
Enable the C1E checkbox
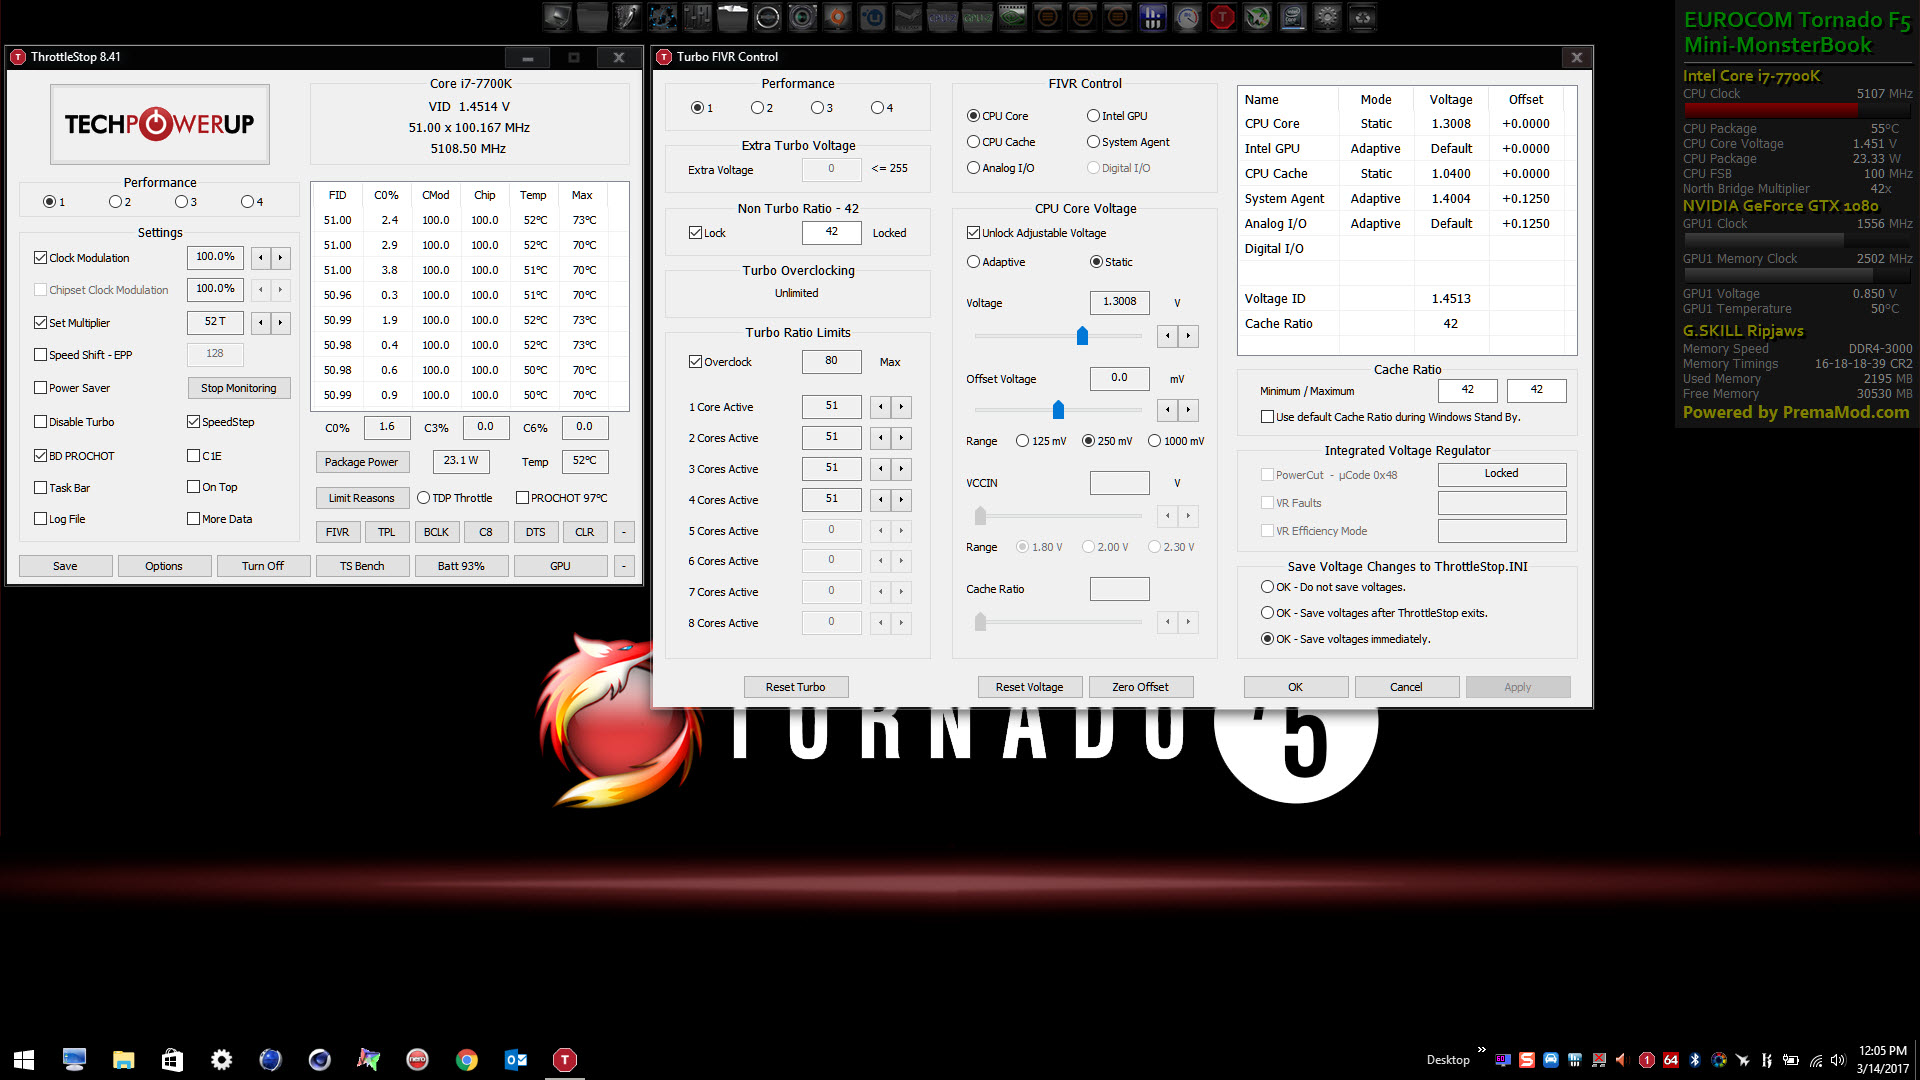[x=193, y=456]
